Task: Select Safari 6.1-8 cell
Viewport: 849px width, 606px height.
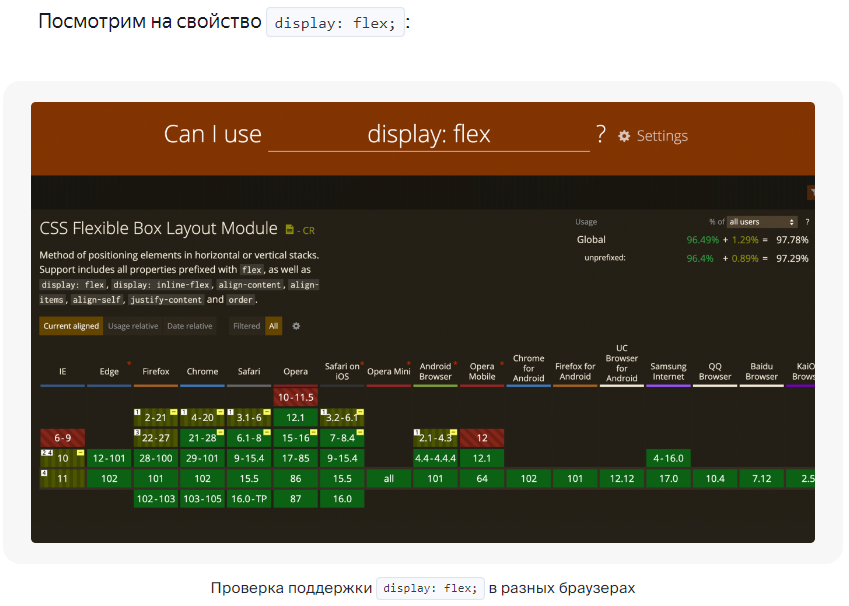Action: (249, 438)
